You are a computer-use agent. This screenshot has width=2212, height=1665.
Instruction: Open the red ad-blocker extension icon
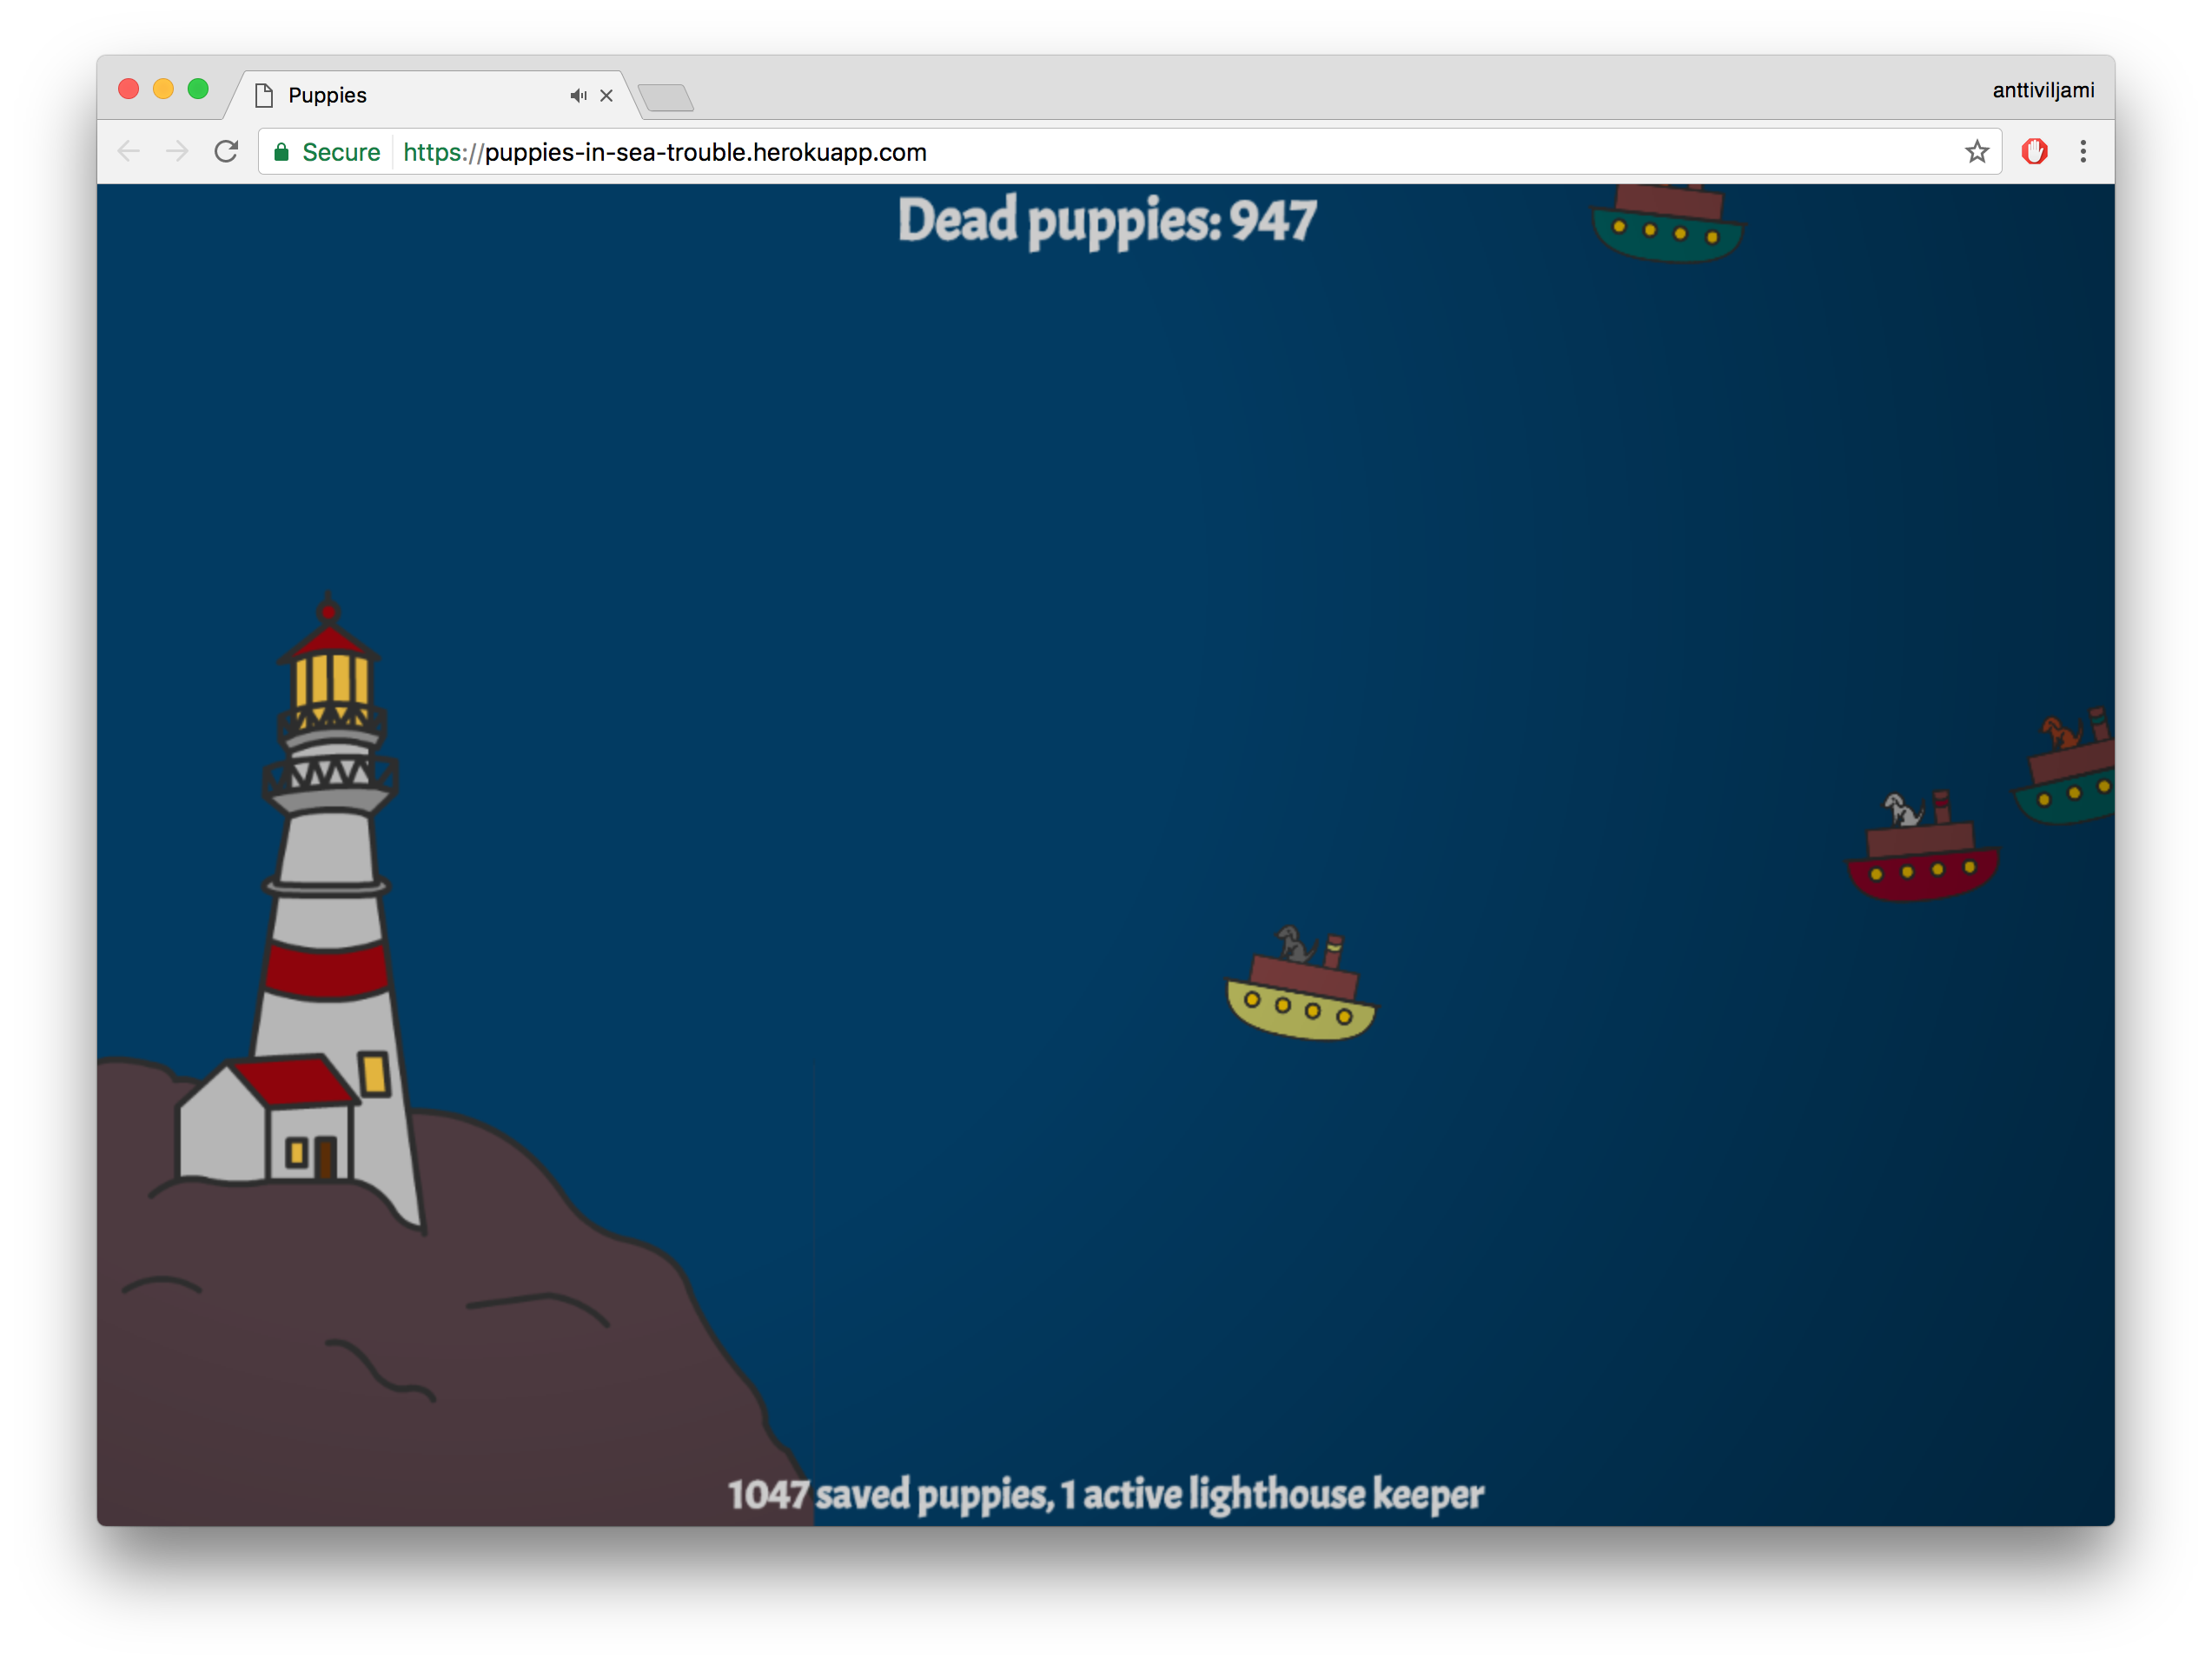click(2034, 152)
